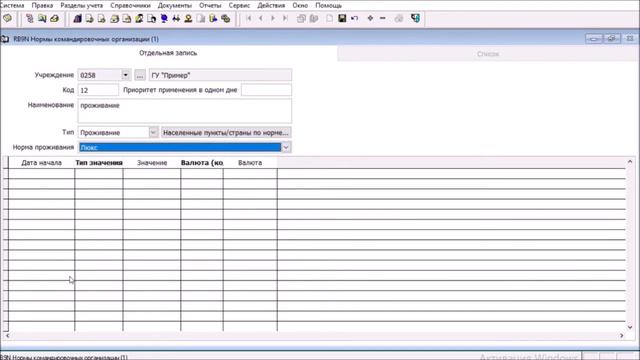Click the Значение column header
This screenshot has height=360, width=640.
coord(152,162)
